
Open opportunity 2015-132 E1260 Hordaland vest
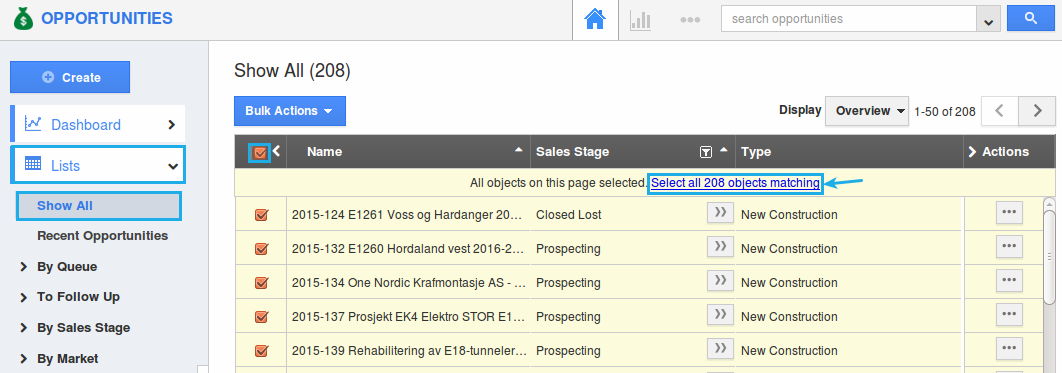pos(409,248)
